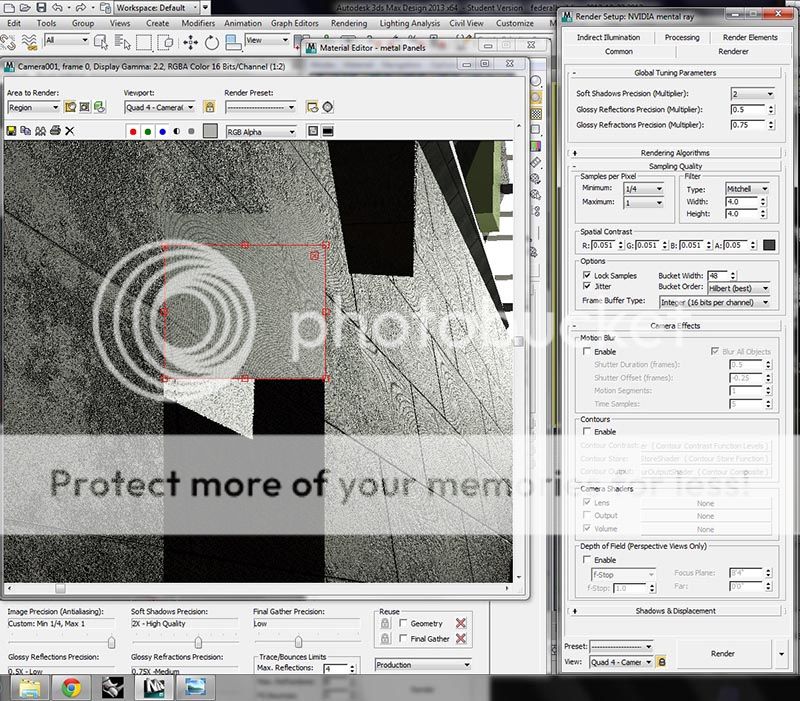This screenshot has height=701, width=800.
Task: Select the Move tool in the main toolbar
Action: point(189,42)
